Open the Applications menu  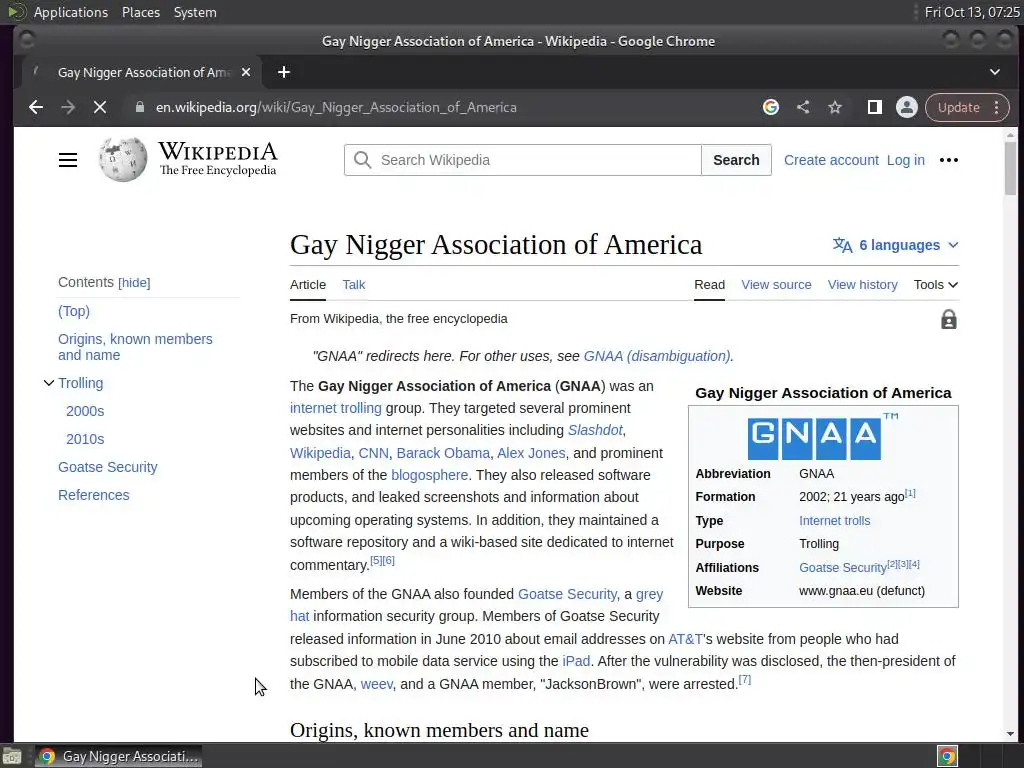tap(71, 12)
